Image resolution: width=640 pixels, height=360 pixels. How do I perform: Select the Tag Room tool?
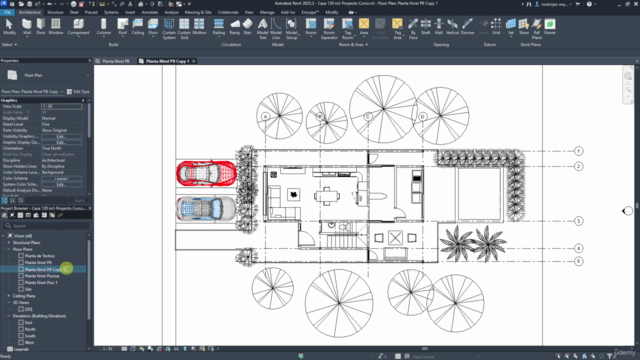pos(347,29)
